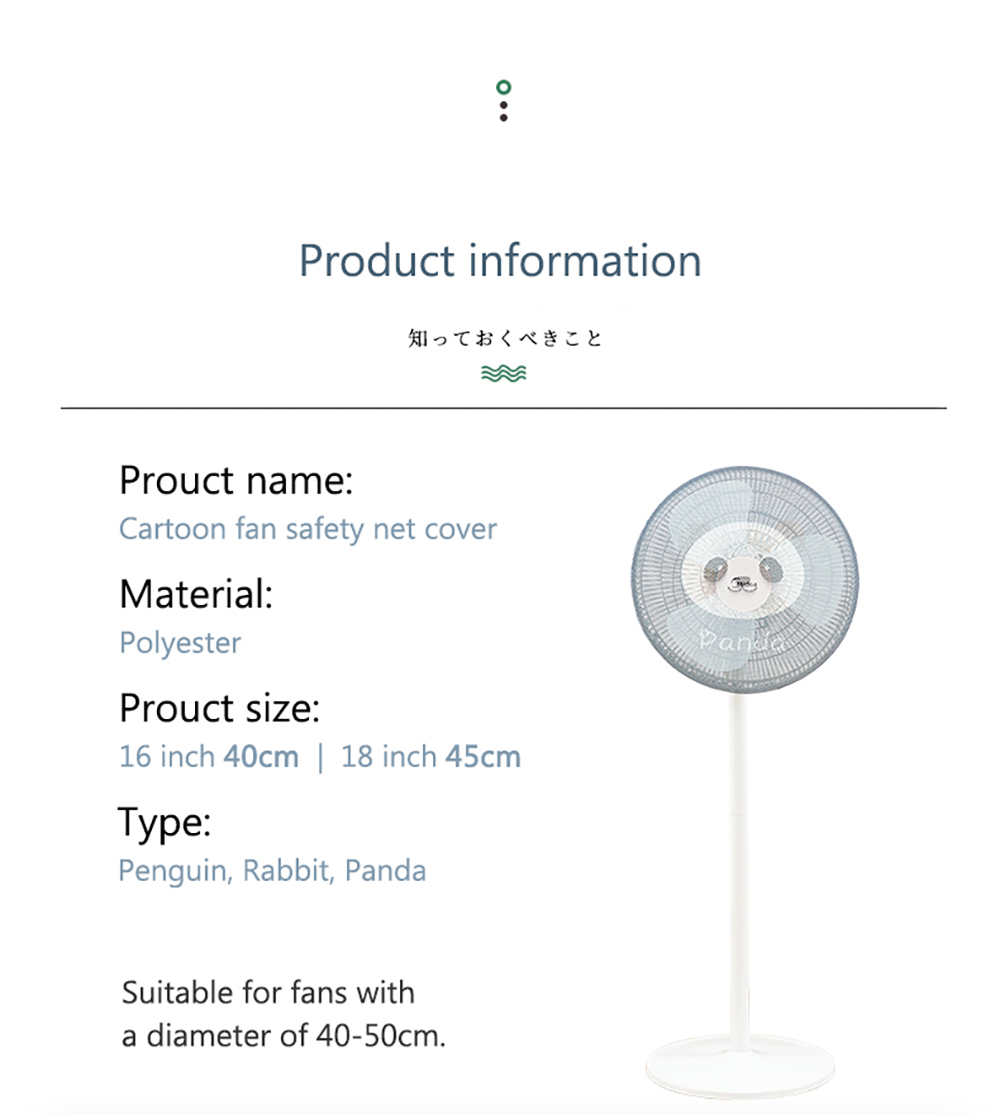Click the 'Prouct name:' label
The image size is (1000, 1114).
pyautogui.click(x=236, y=480)
